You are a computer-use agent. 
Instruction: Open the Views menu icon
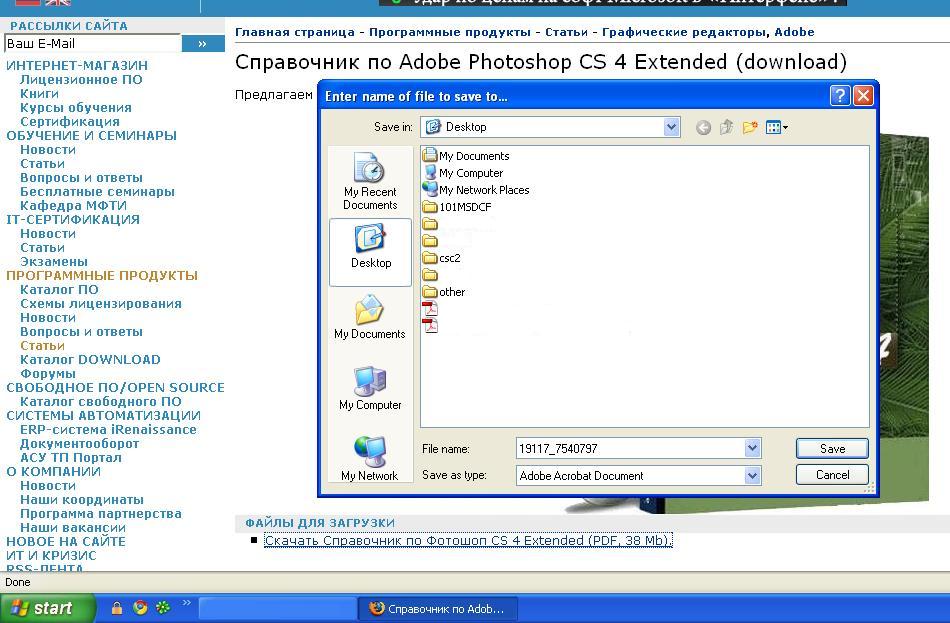click(x=777, y=127)
